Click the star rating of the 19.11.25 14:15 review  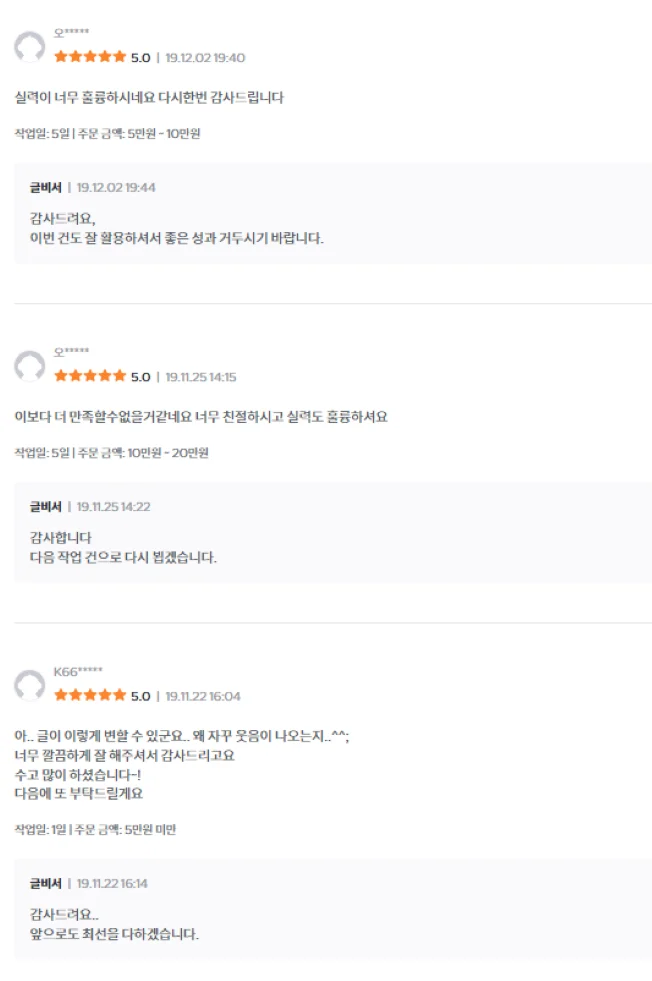click(x=90, y=376)
